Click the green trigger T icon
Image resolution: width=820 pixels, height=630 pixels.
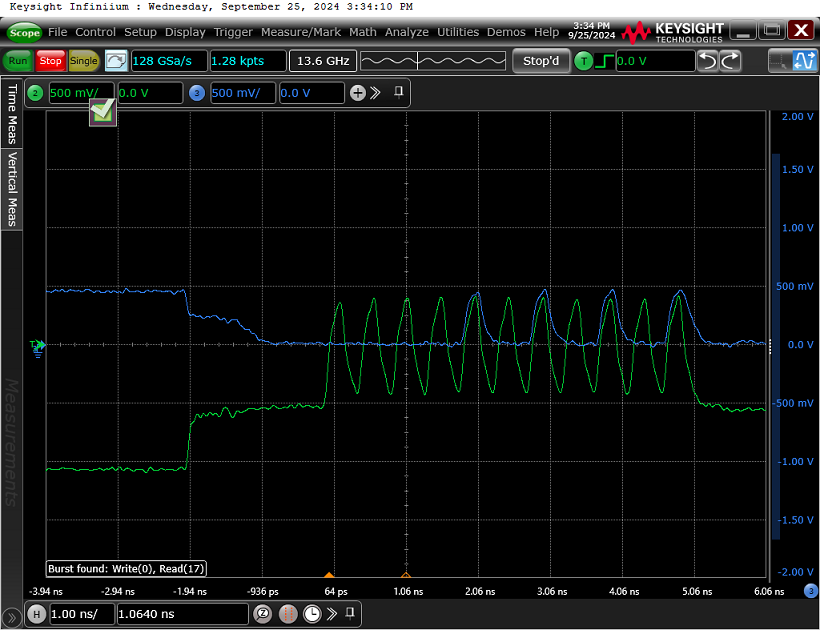pyautogui.click(x=584, y=61)
